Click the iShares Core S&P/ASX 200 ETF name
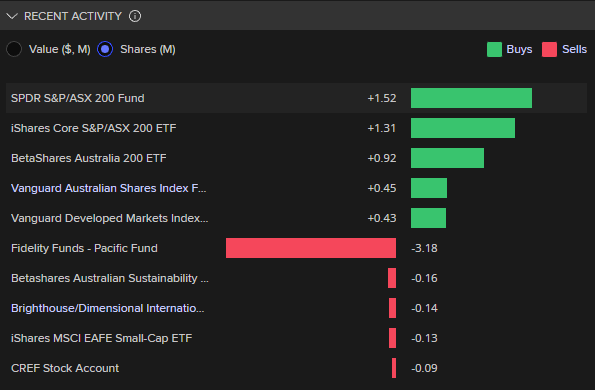Screen dimensions: 595x390 pos(94,128)
